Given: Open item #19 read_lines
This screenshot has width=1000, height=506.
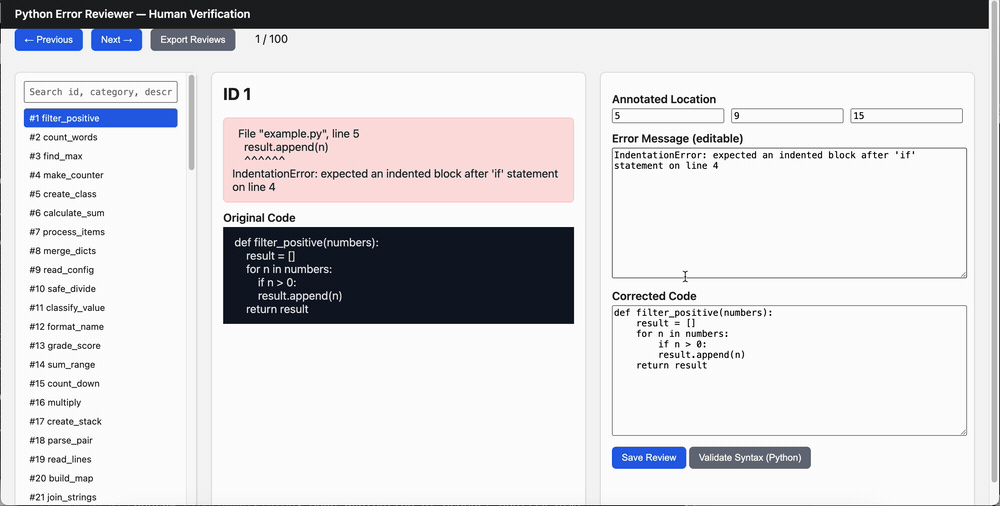Looking at the screenshot, I should point(101,459).
